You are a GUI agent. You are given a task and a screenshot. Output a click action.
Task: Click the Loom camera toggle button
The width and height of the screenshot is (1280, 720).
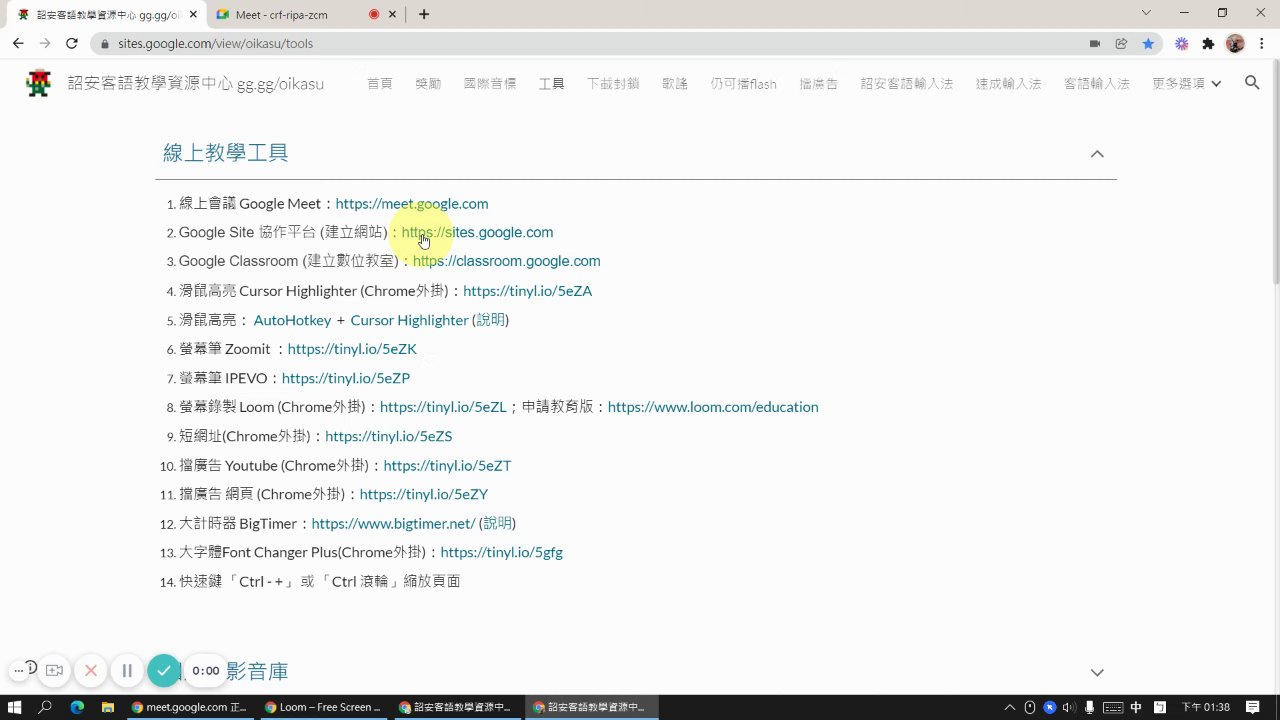tap(54, 670)
